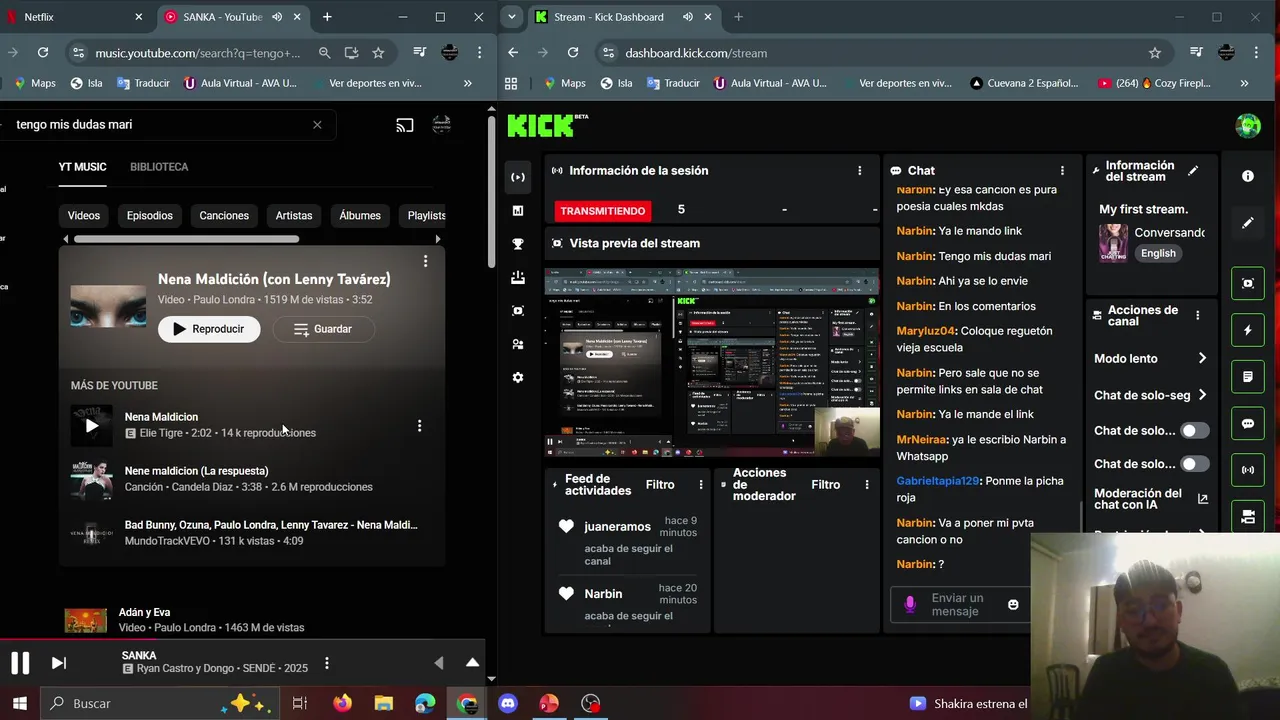1280x720 pixels.
Task: Open the Chat panel three-dot menu
Action: tap(1062, 171)
